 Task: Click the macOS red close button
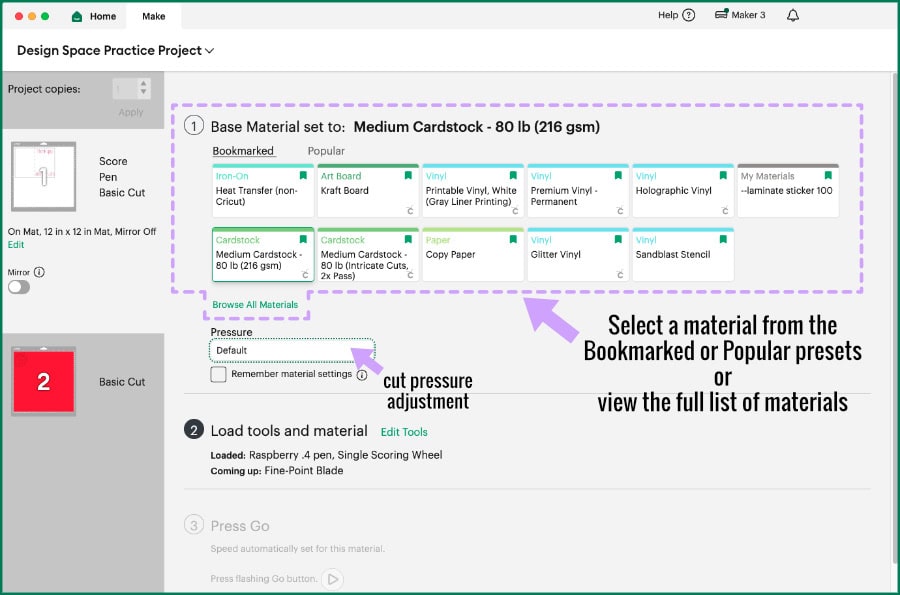click(x=19, y=16)
